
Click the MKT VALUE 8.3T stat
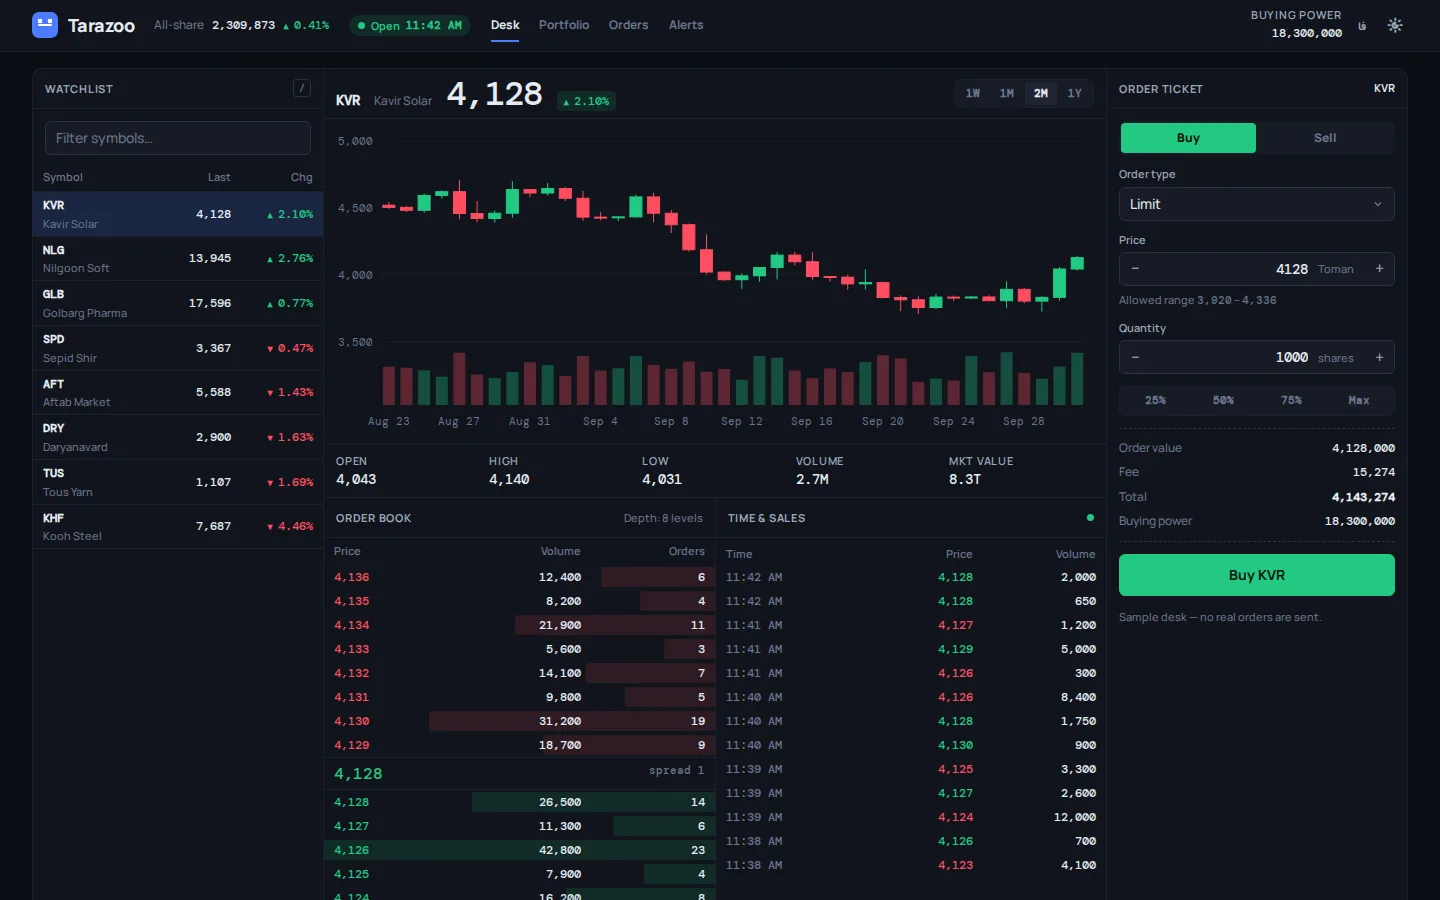[x=981, y=470]
